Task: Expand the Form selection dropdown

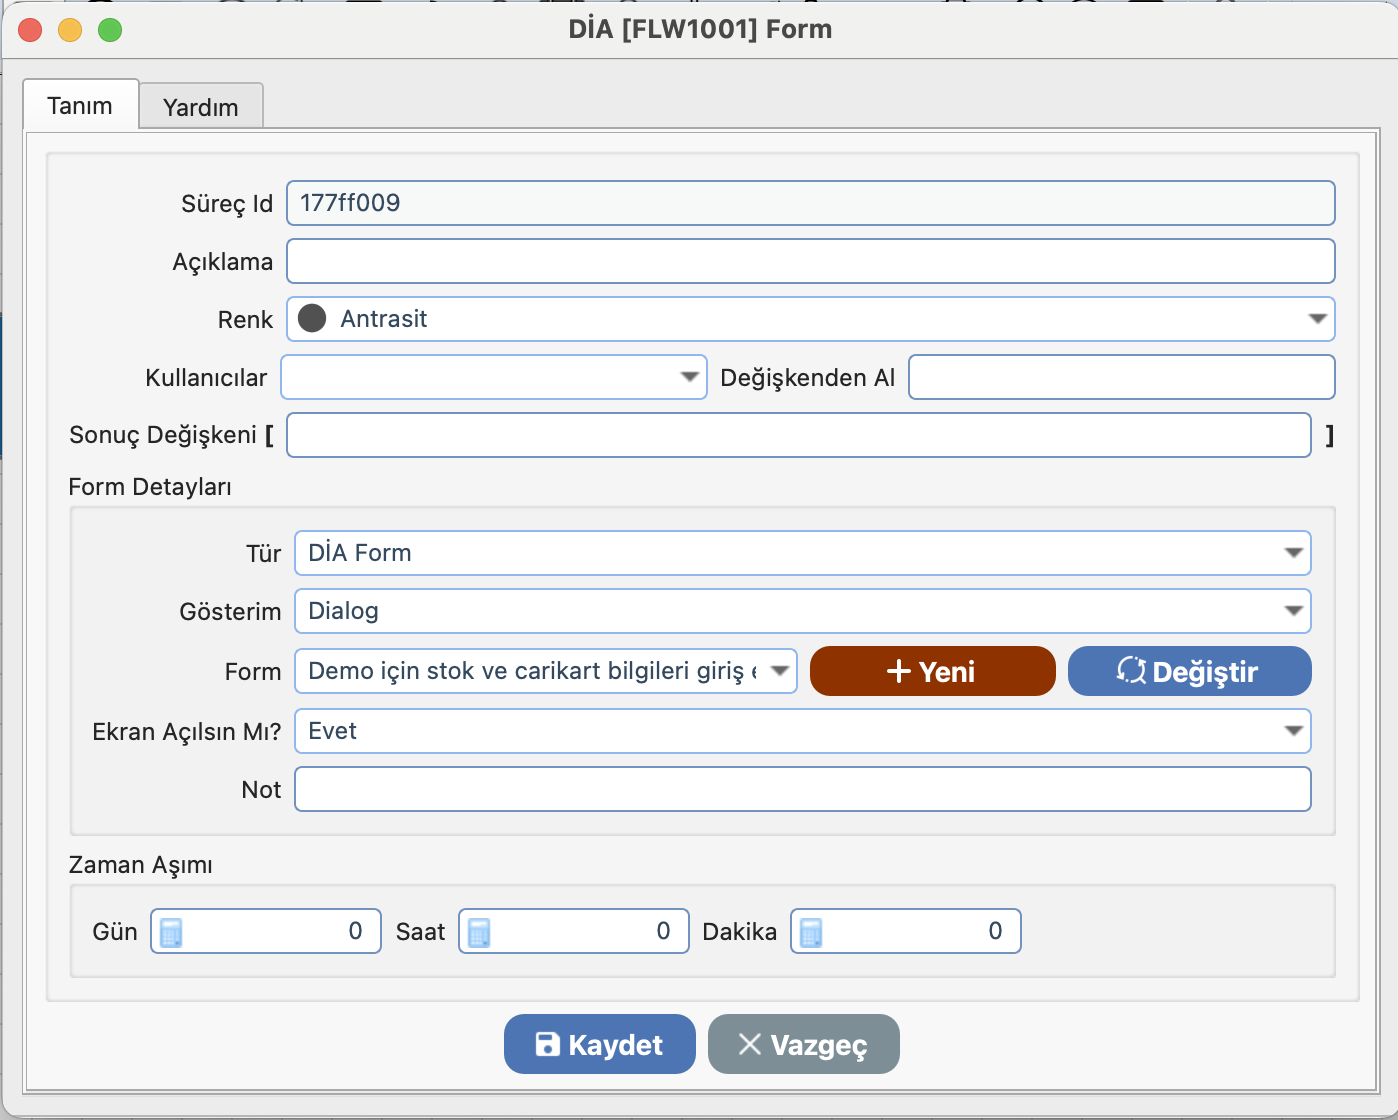Action: click(x=779, y=671)
